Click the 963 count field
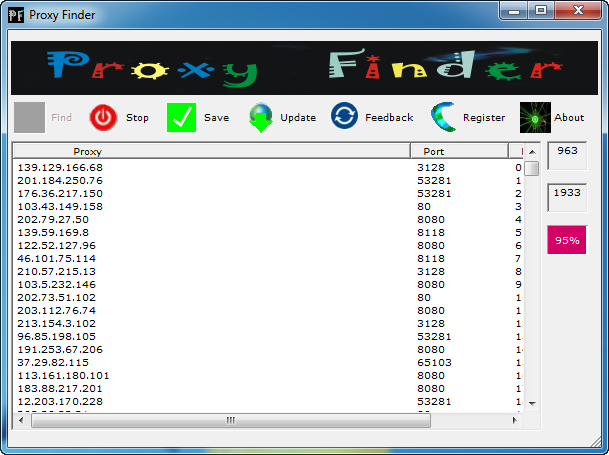Viewport: 609px width, 455px height. [567, 151]
